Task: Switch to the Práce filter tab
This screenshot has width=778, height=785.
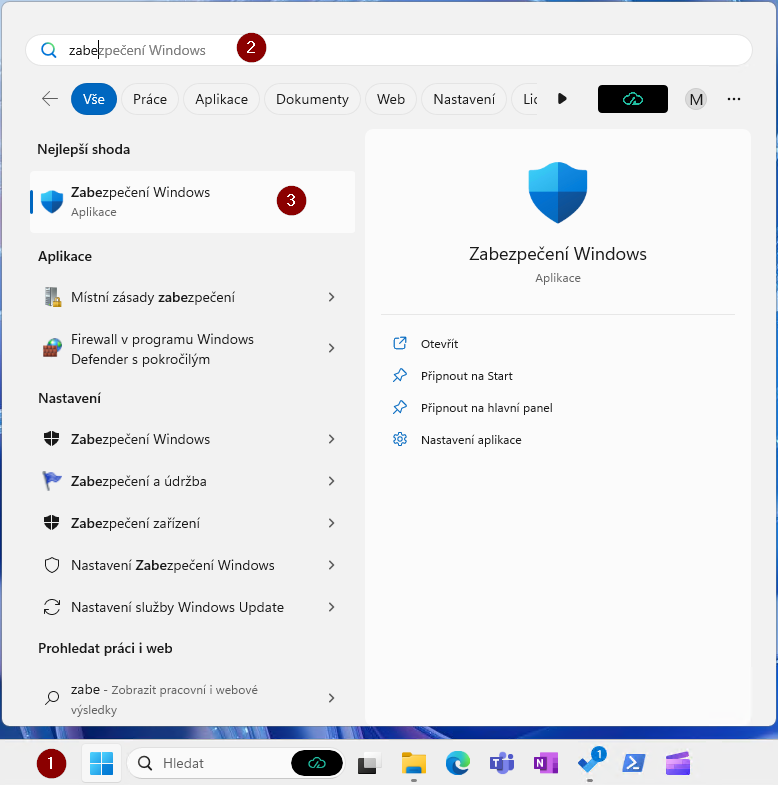Action: click(150, 99)
